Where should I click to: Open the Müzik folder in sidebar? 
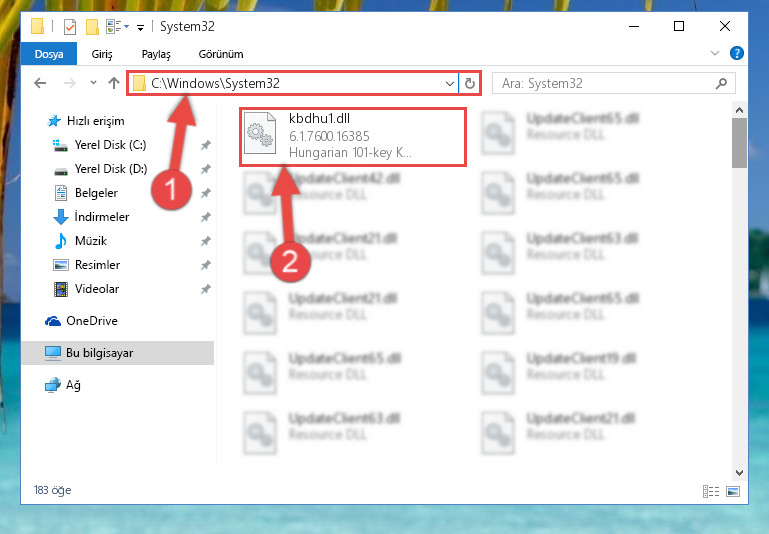point(80,241)
